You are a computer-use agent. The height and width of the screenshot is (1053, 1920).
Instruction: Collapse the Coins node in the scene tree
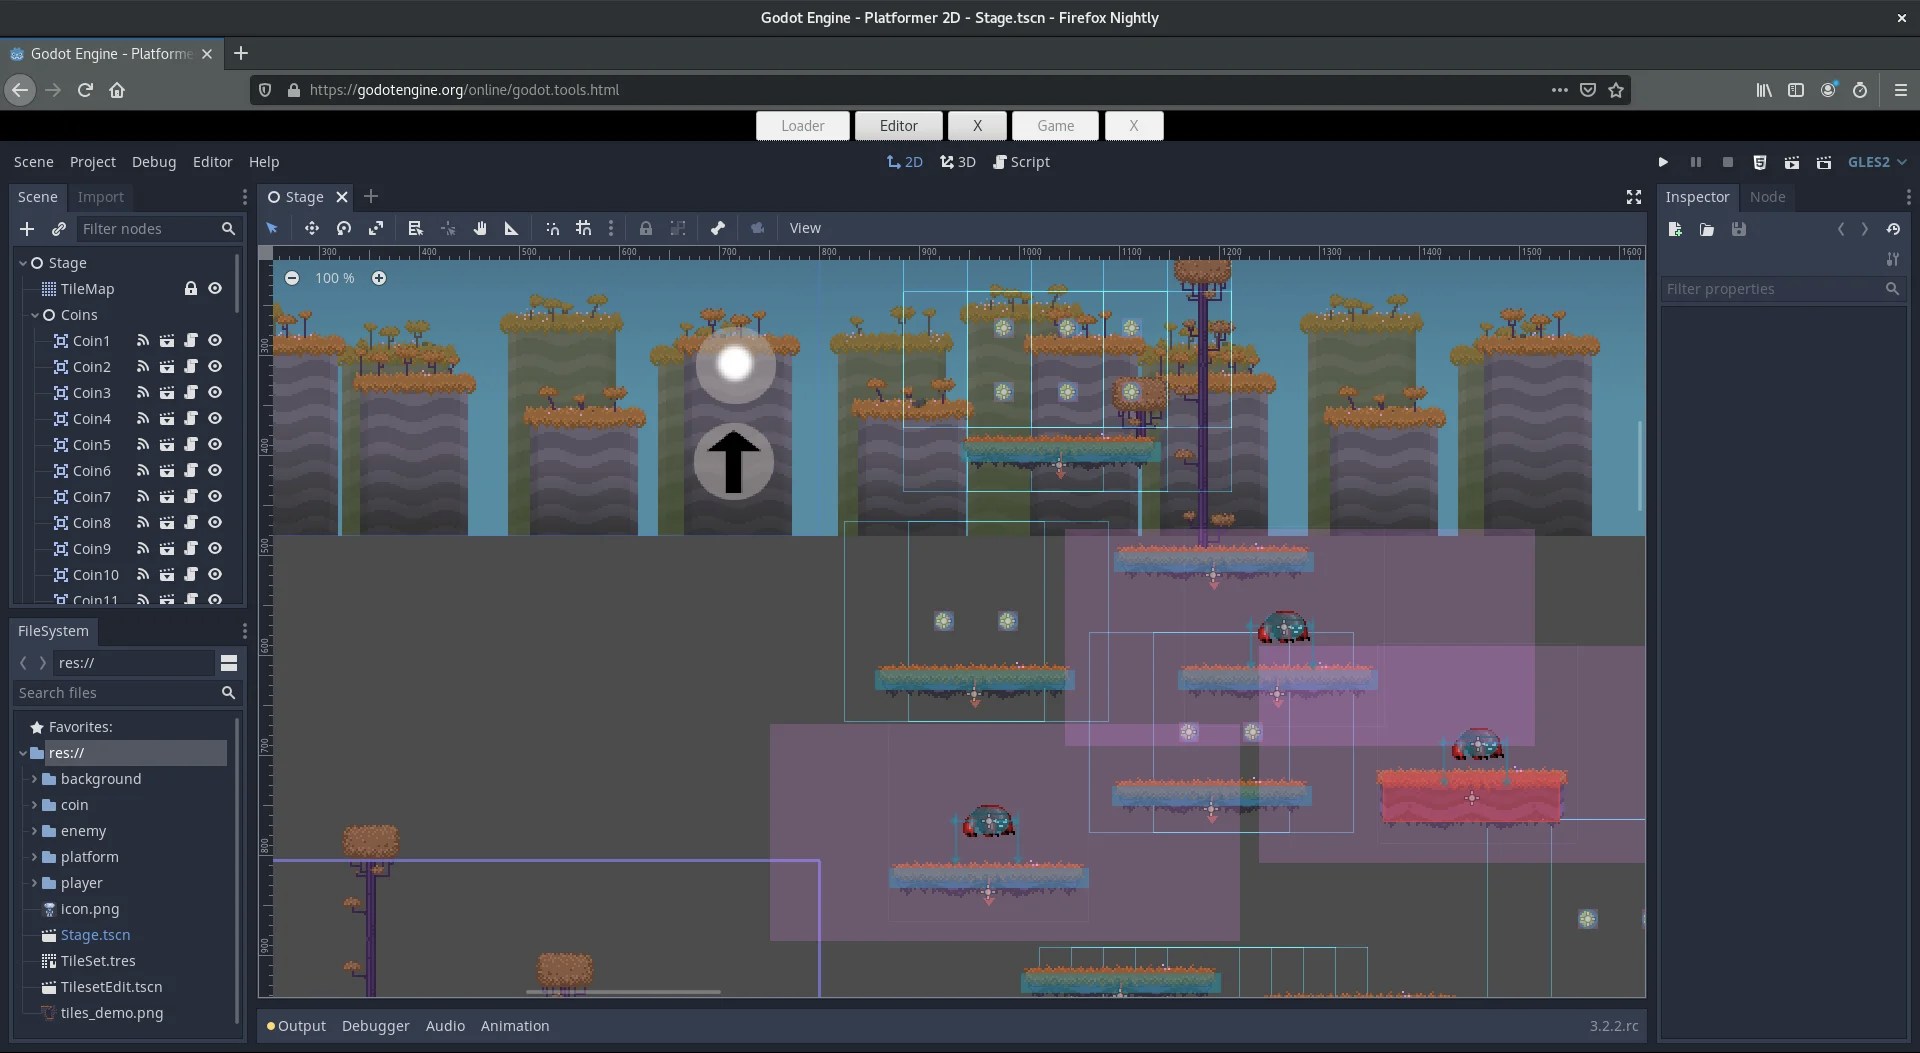pyautogui.click(x=37, y=315)
